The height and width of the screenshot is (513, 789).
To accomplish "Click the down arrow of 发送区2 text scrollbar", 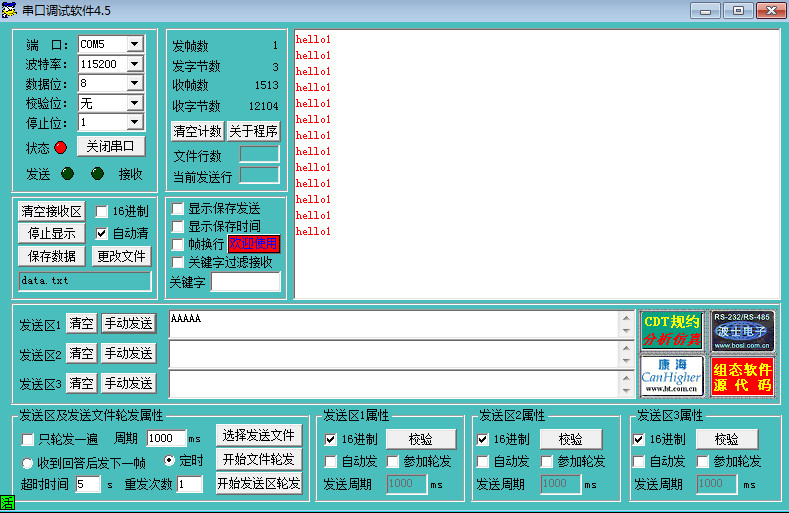I will click(x=626, y=360).
